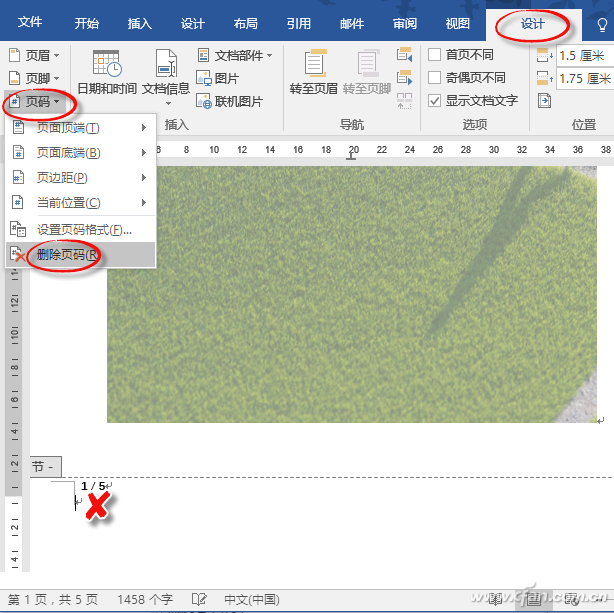Click the 日期和时间 calendar icon

pos(107,63)
